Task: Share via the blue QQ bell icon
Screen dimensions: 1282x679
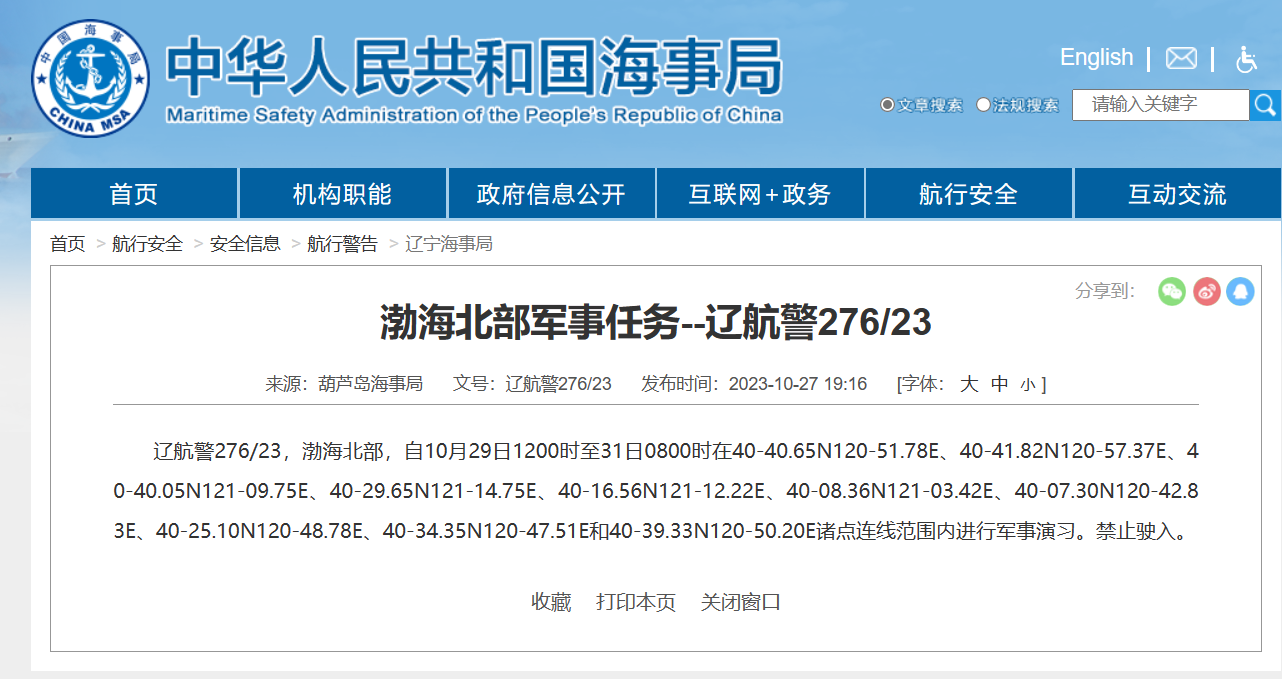Action: point(1241,291)
